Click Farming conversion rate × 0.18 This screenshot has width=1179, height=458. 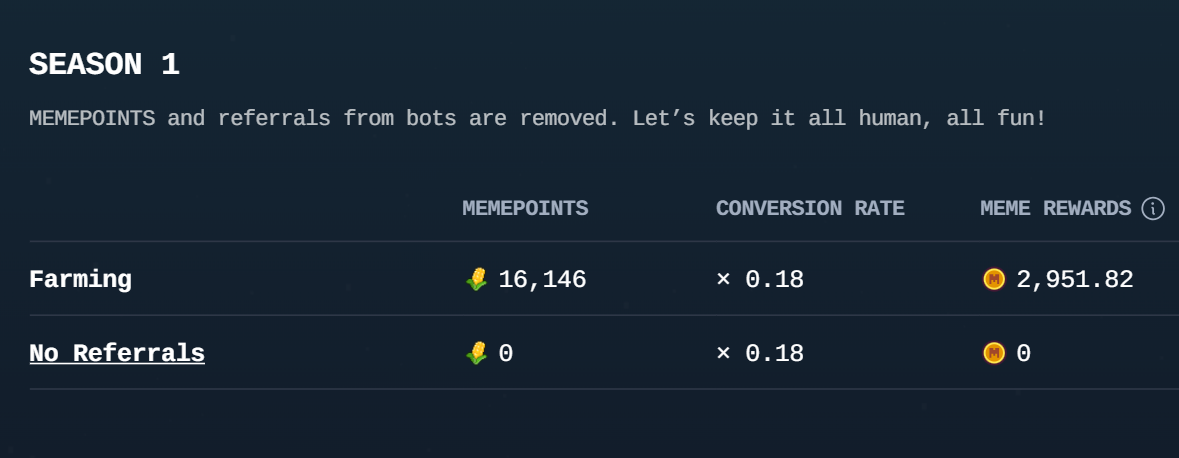[x=760, y=280]
